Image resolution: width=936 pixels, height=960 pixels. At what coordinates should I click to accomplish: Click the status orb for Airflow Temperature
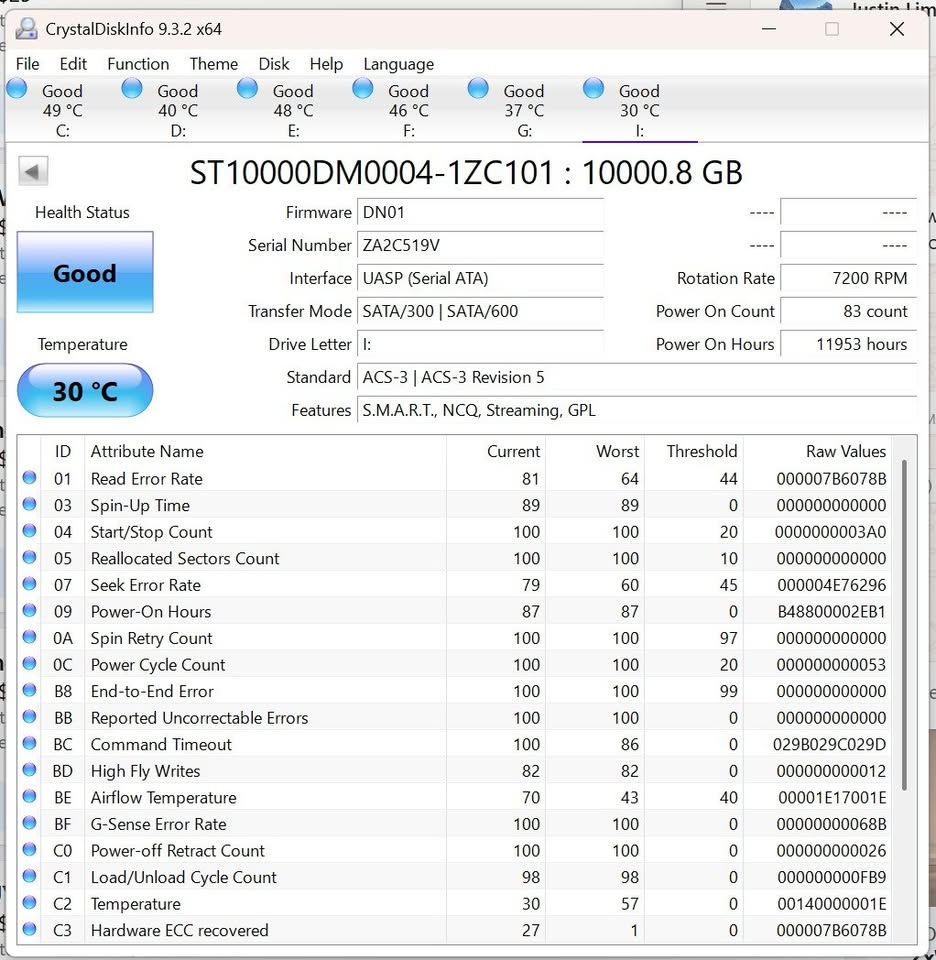pyautogui.click(x=29, y=796)
